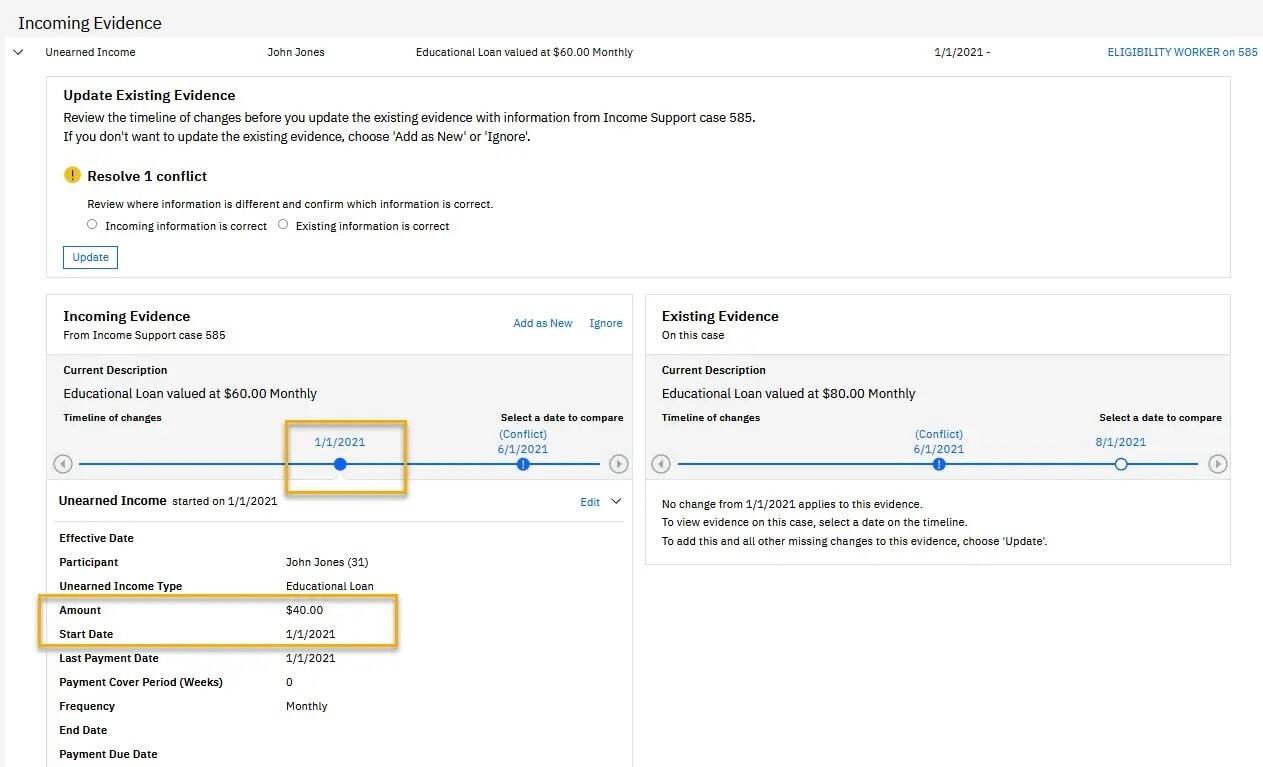Click existing '(Conflict) 6/1/2021' date label
Screen dimensions: 1263x767
[939, 442]
